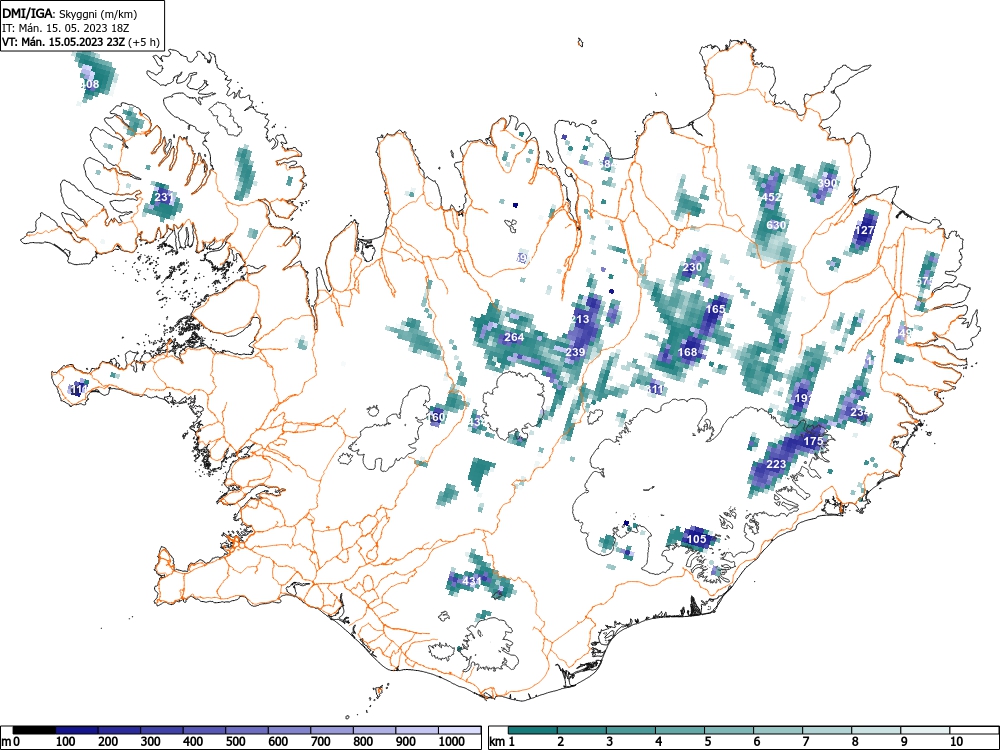Pick the black 0–100 m legend swatch
Screen dimensions: 1000x750
[x=34, y=730]
